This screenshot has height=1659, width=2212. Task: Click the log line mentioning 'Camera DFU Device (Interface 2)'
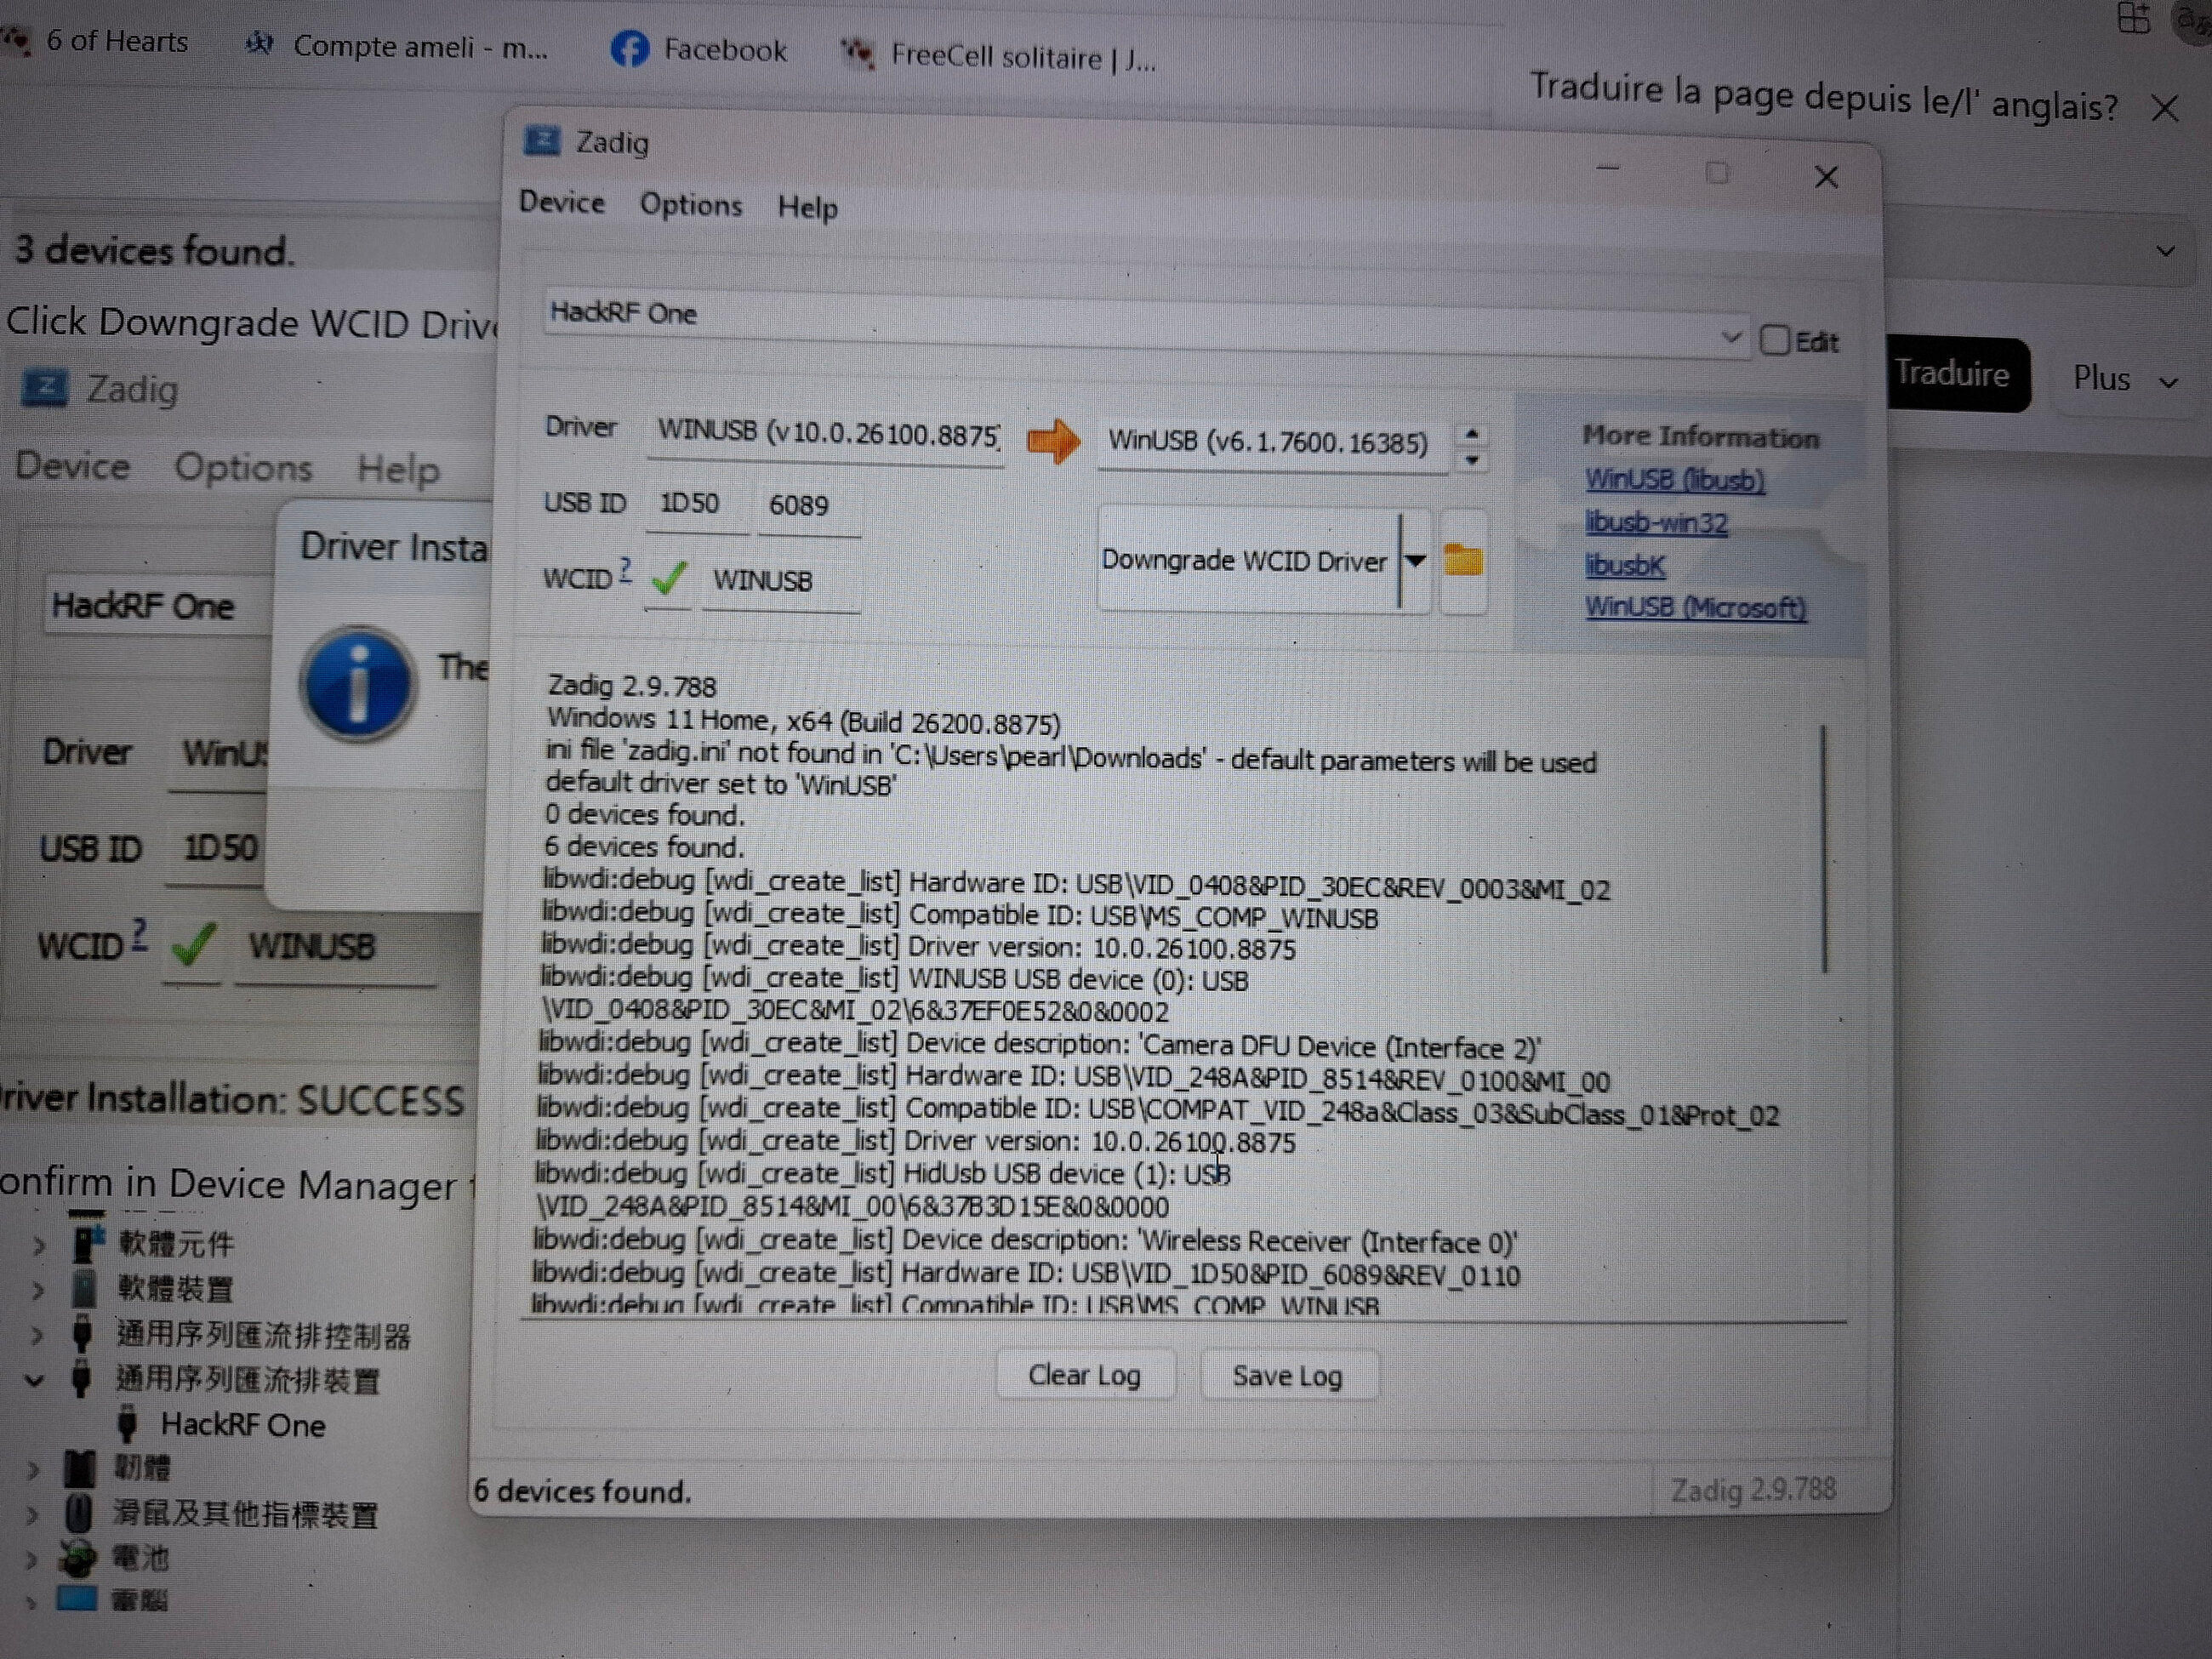[x=1039, y=1046]
